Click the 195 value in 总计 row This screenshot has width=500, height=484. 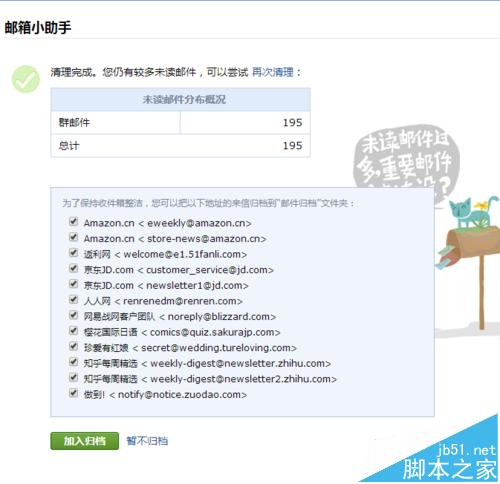[292, 146]
